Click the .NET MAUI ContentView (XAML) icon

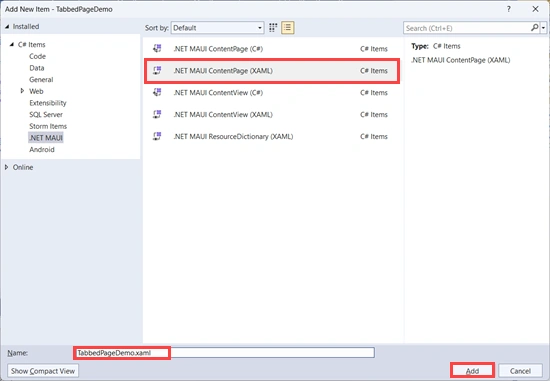(157, 114)
